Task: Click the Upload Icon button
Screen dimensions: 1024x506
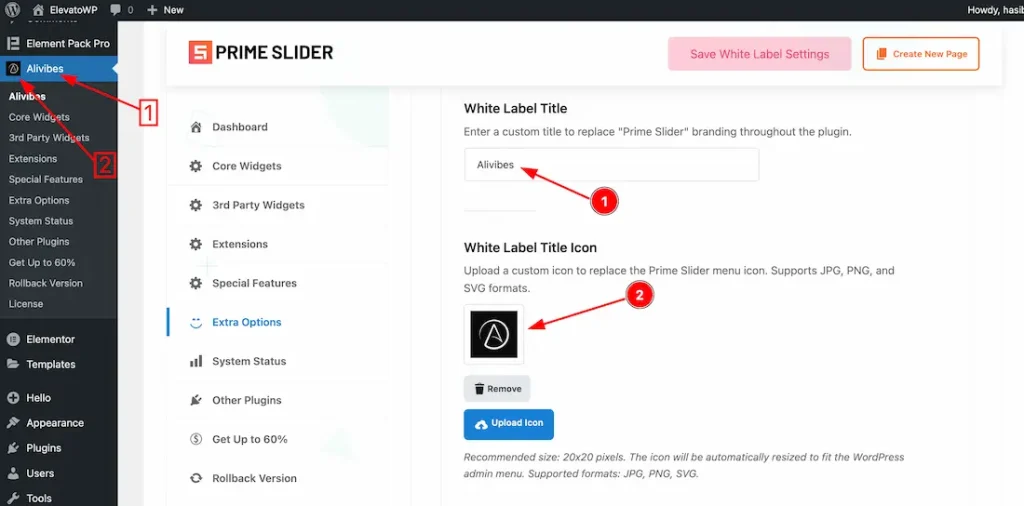Action: [x=509, y=424]
